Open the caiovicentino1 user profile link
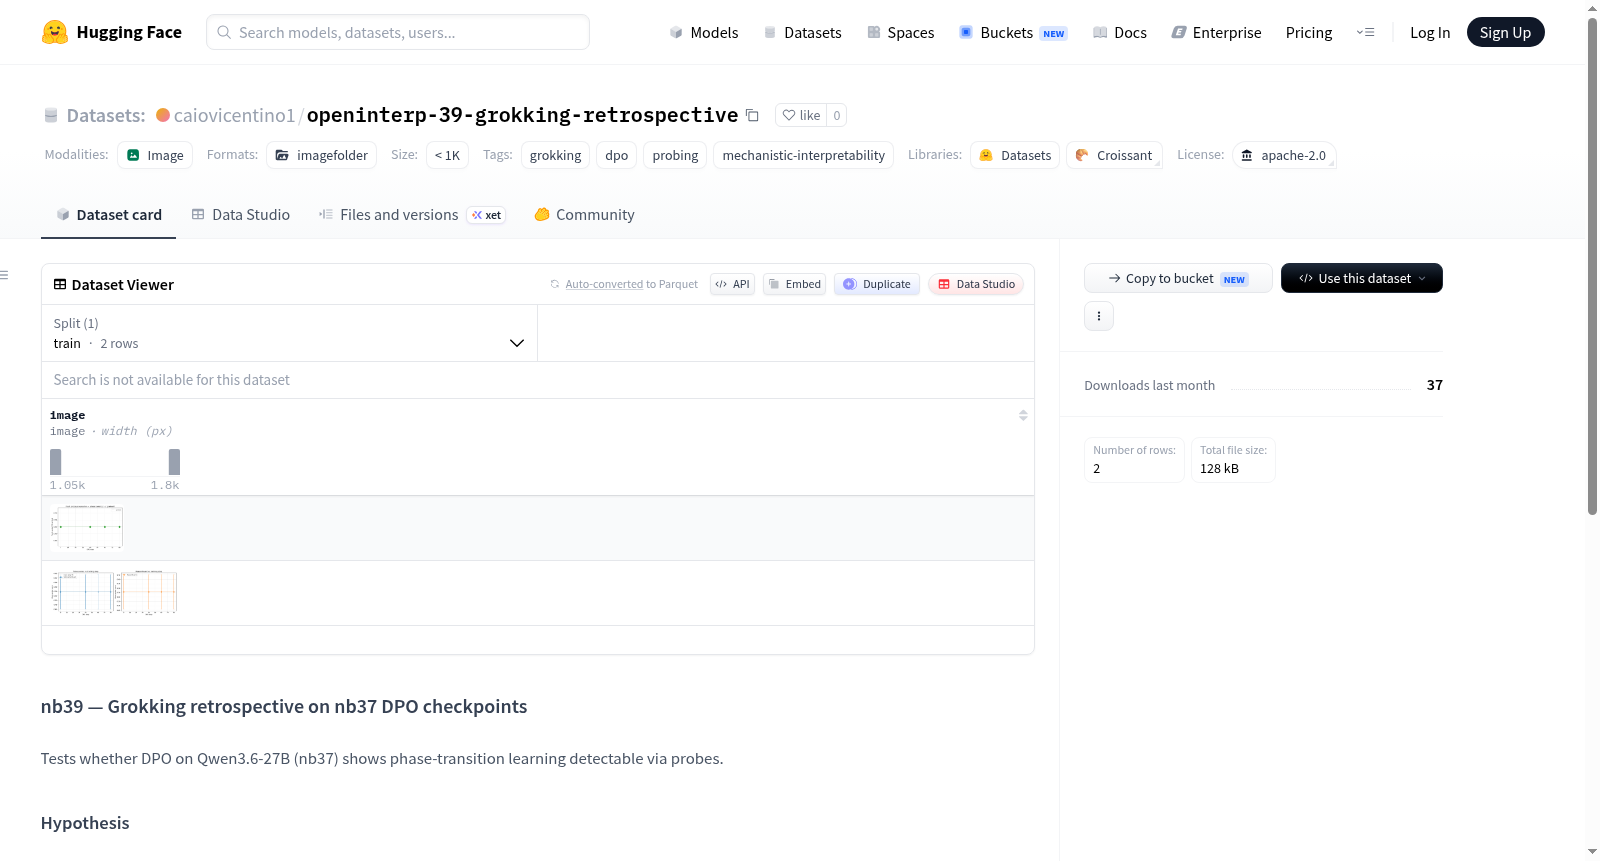Viewport: 1600px width, 861px height. 234,115
